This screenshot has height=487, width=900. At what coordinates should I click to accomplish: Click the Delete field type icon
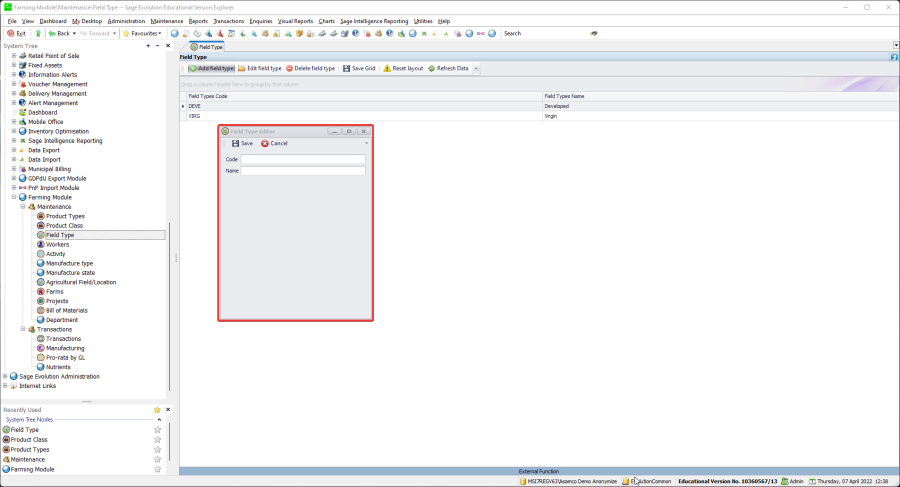pos(290,68)
